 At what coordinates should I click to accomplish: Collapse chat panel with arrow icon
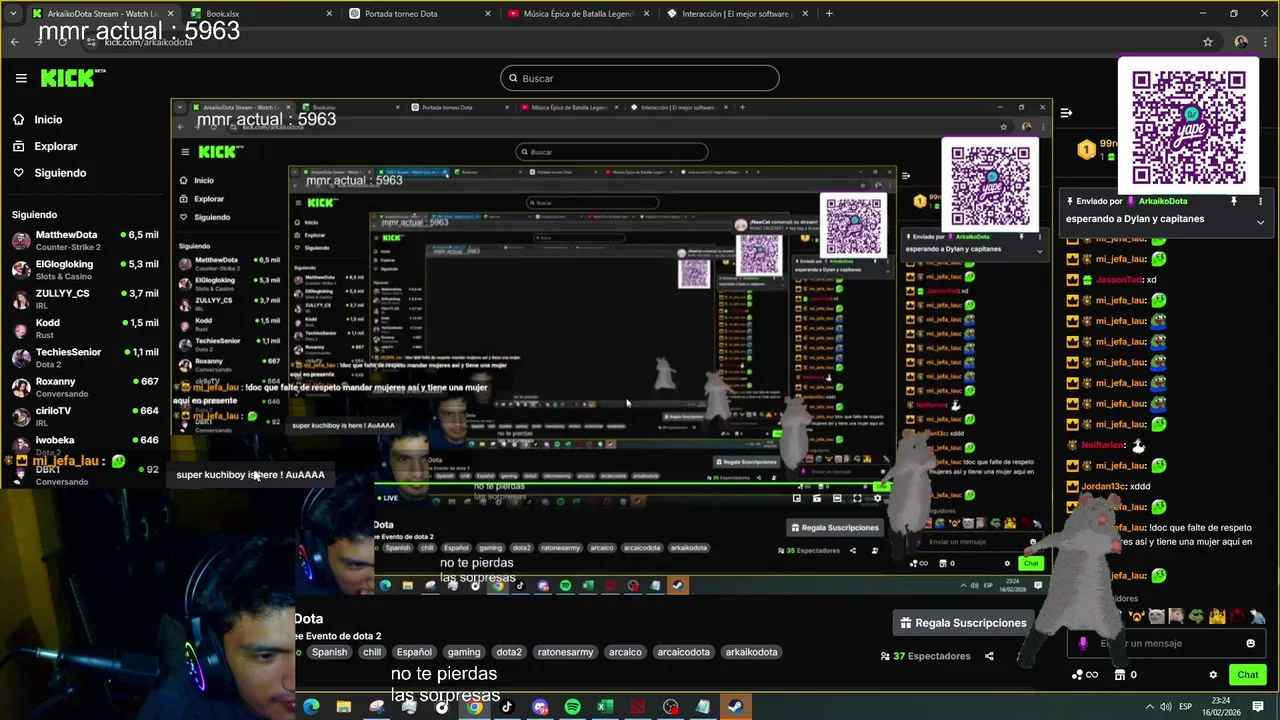(x=1066, y=113)
